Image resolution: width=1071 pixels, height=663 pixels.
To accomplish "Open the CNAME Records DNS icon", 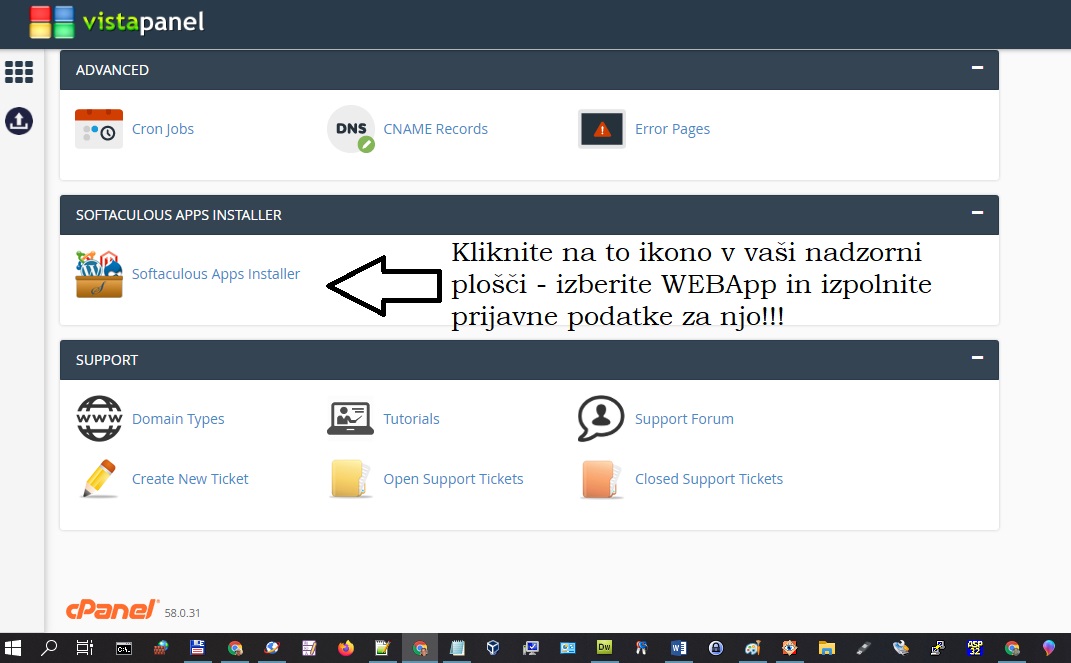I will [x=351, y=129].
